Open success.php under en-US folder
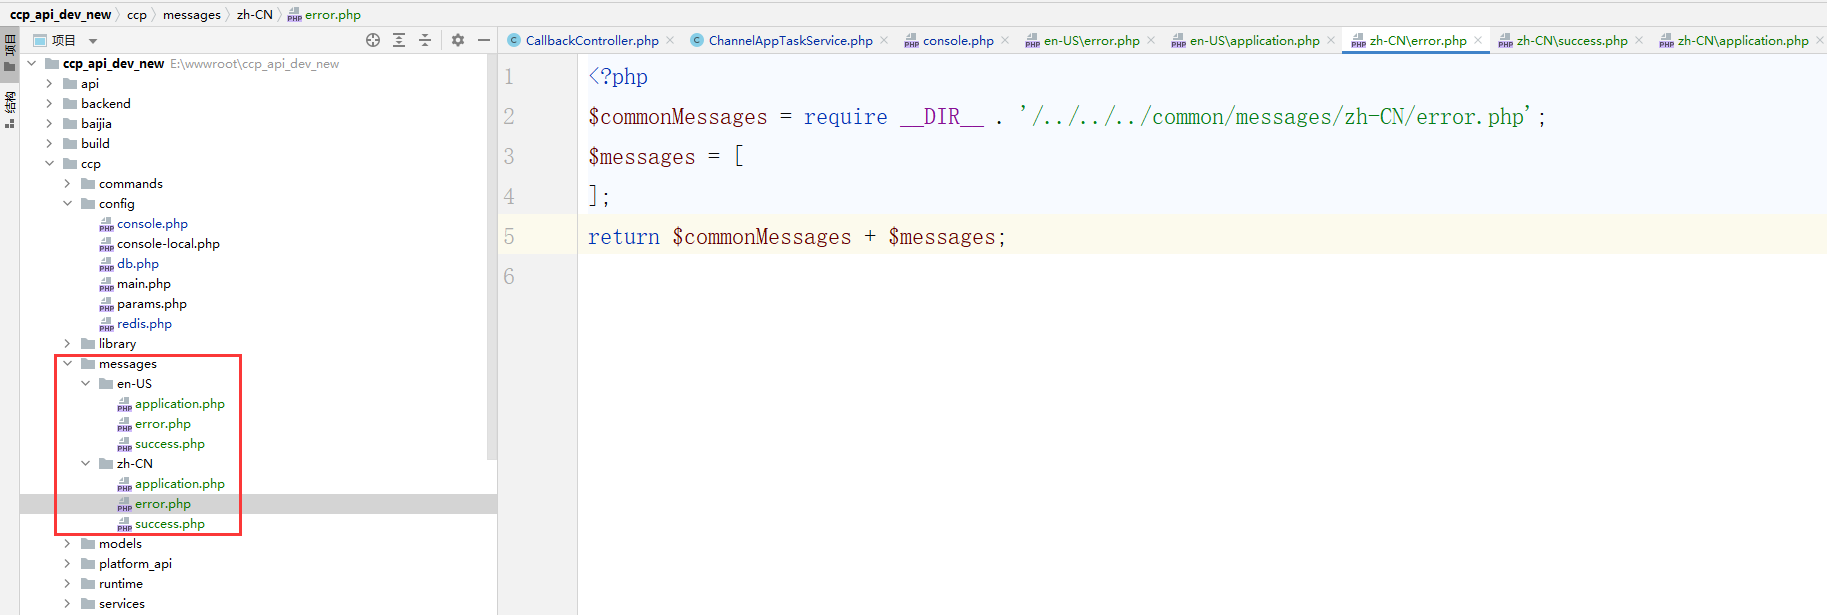The image size is (1827, 615). click(x=170, y=443)
